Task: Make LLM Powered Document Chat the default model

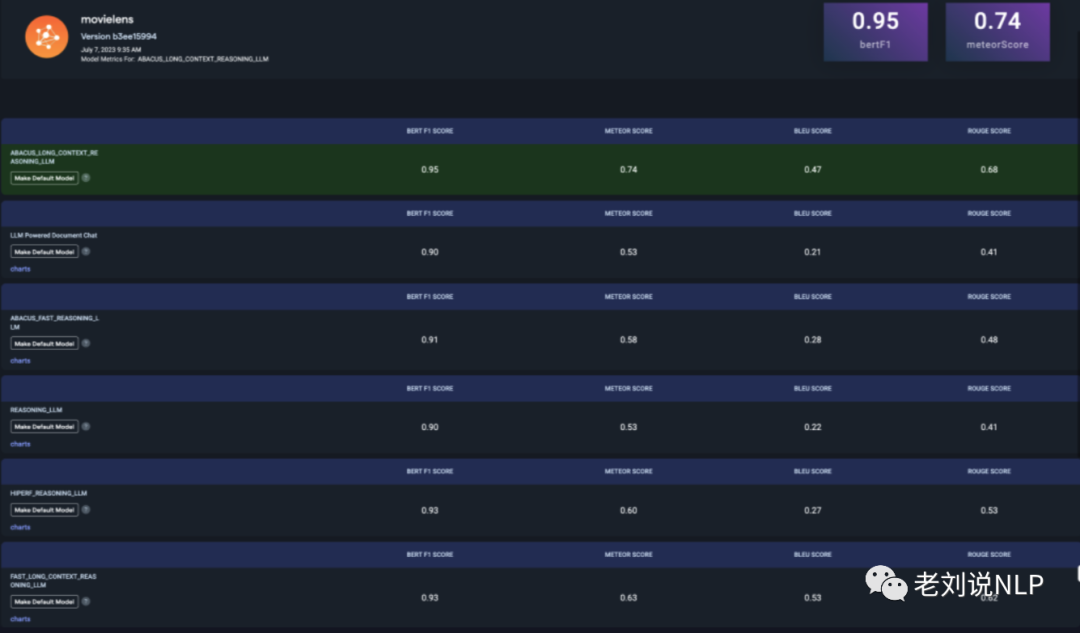Action: pos(44,251)
